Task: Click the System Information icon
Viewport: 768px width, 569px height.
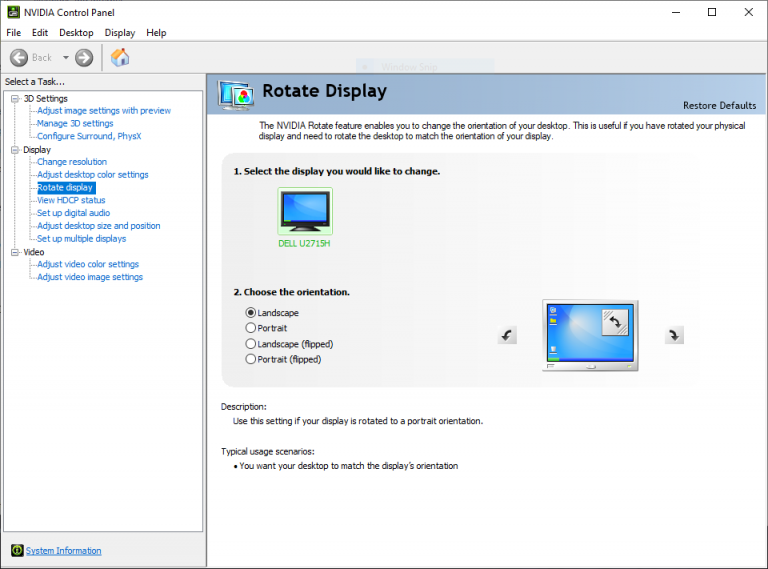Action: tap(17, 551)
